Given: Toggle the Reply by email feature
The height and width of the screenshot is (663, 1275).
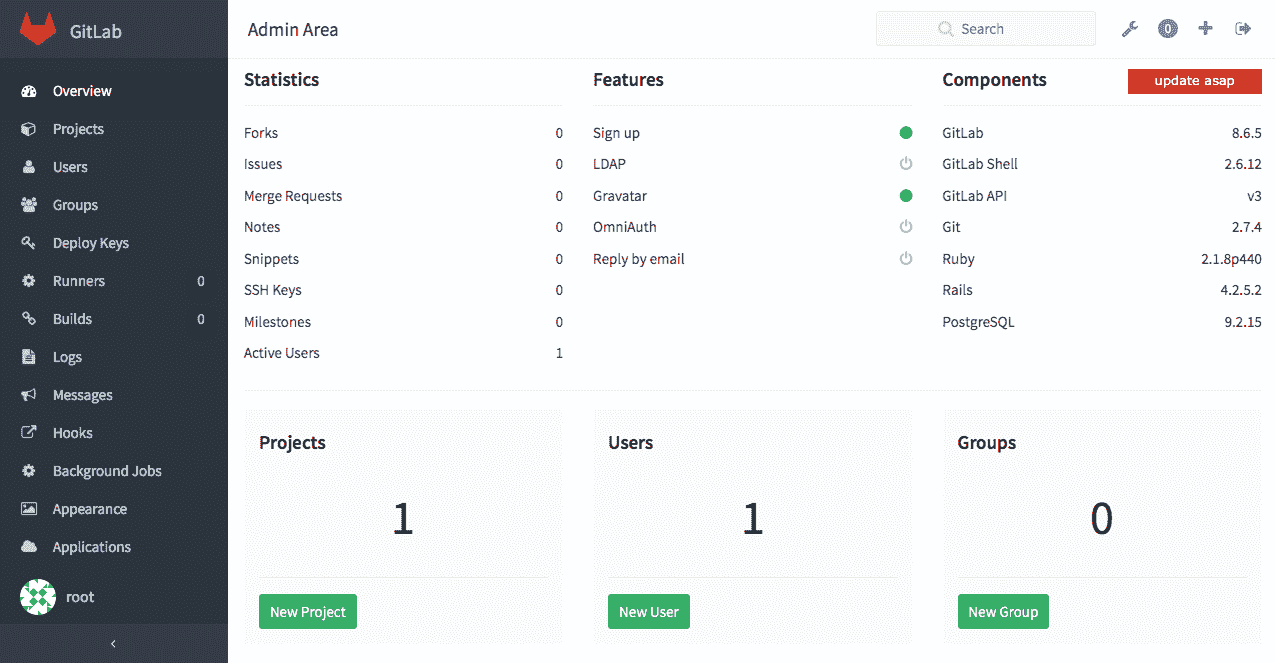Looking at the screenshot, I should click(905, 258).
